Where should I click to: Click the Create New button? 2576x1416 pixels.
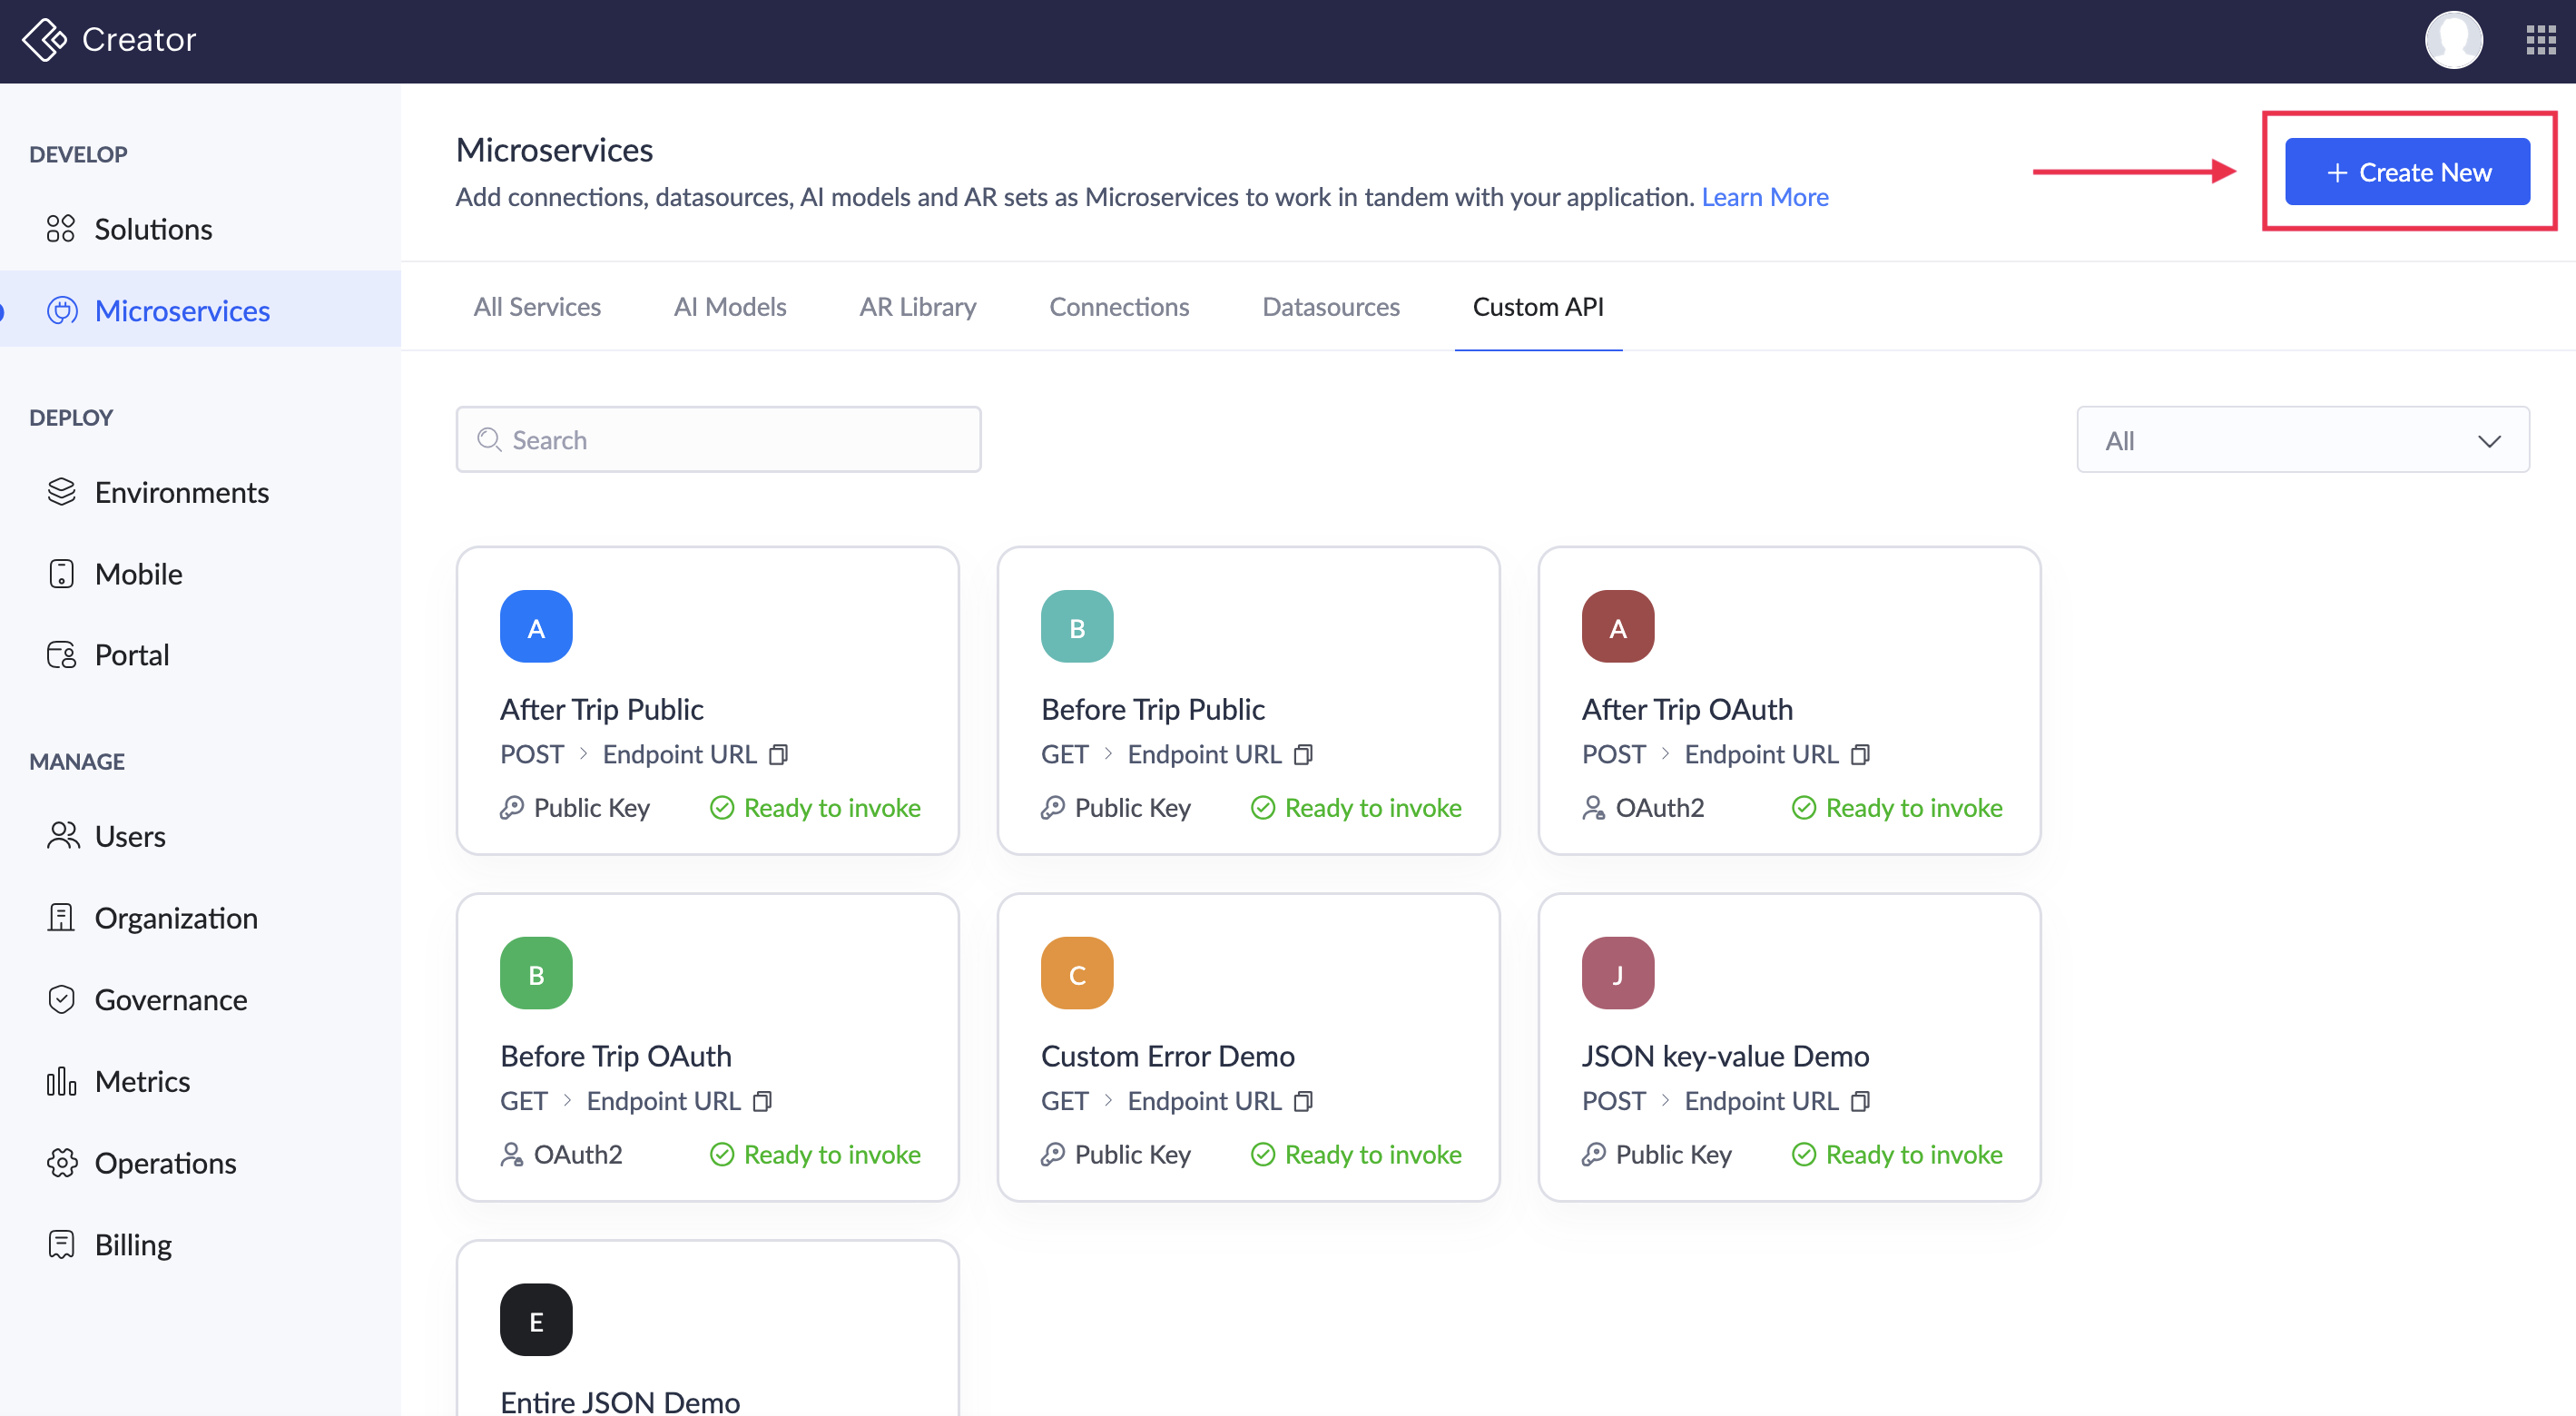click(x=2406, y=172)
